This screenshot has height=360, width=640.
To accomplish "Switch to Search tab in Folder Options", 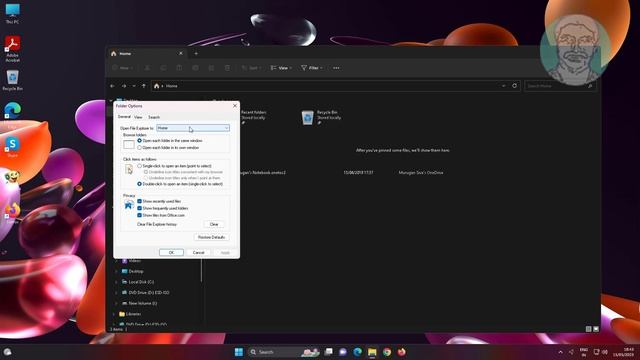I will 154,117.
